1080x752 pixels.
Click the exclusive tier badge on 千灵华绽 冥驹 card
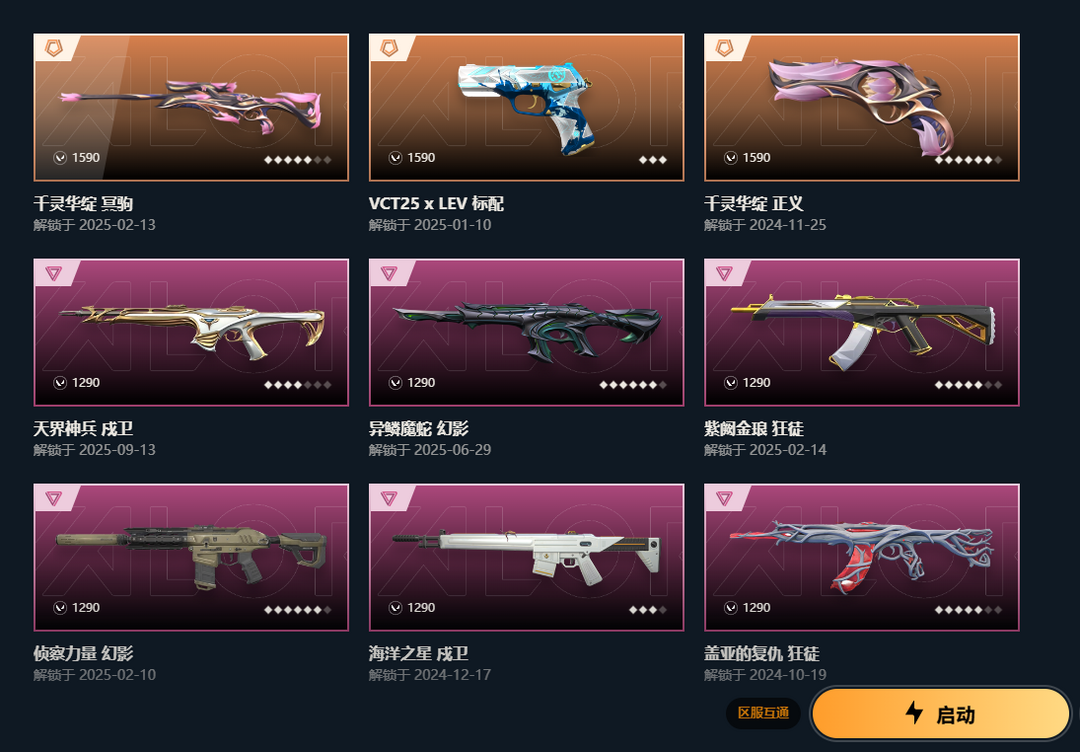tap(54, 48)
